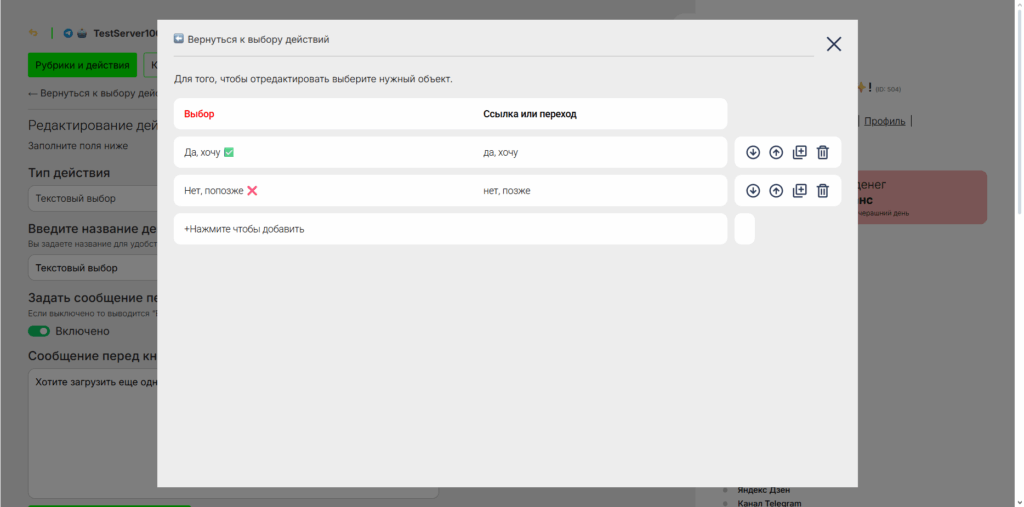Open the "Тип действия" dropdown

click(92, 199)
